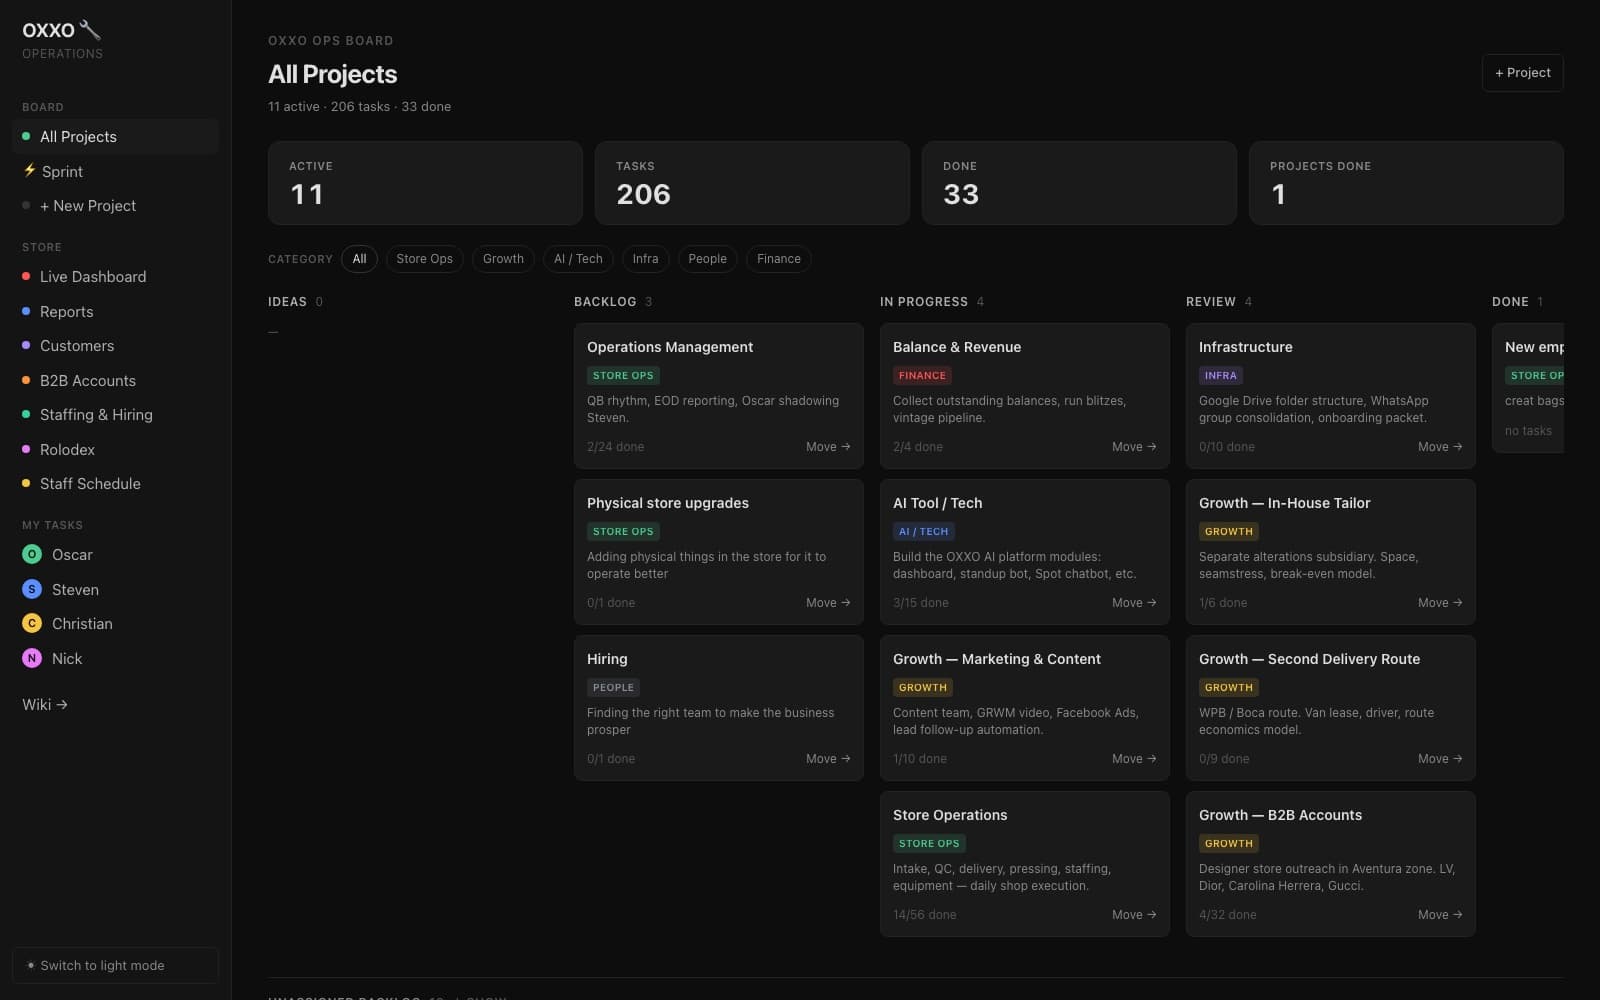Switch to light mode
1600x1000 pixels.
(115, 965)
